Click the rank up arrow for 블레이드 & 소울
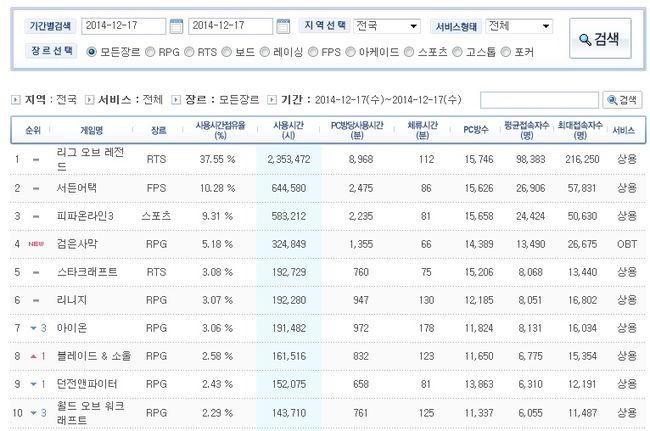Screen dimensions: 650x431 [35, 355]
